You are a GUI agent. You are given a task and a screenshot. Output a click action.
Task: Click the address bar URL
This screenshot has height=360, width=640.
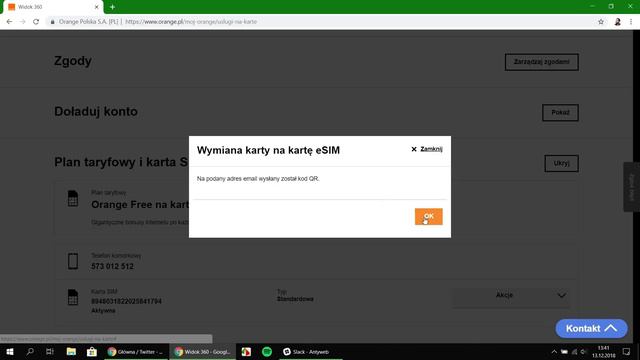point(191,22)
